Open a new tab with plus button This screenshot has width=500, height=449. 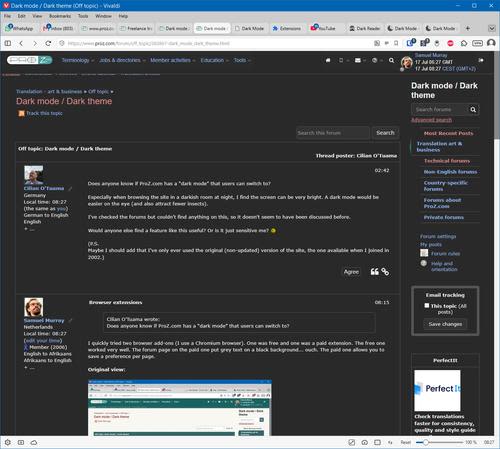[x=468, y=28]
